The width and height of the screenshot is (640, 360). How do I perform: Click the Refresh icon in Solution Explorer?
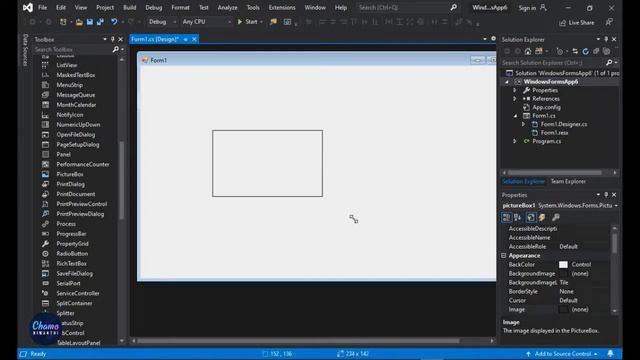585,51
